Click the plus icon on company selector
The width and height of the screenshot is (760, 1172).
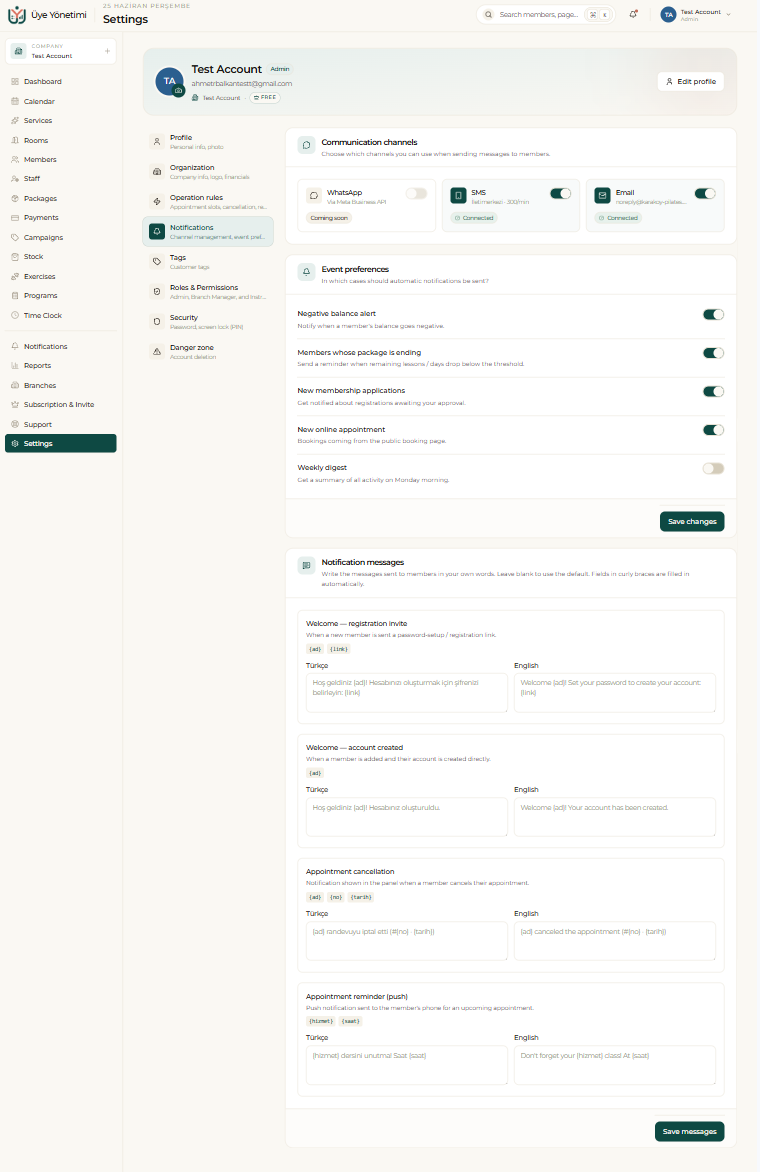click(x=108, y=51)
